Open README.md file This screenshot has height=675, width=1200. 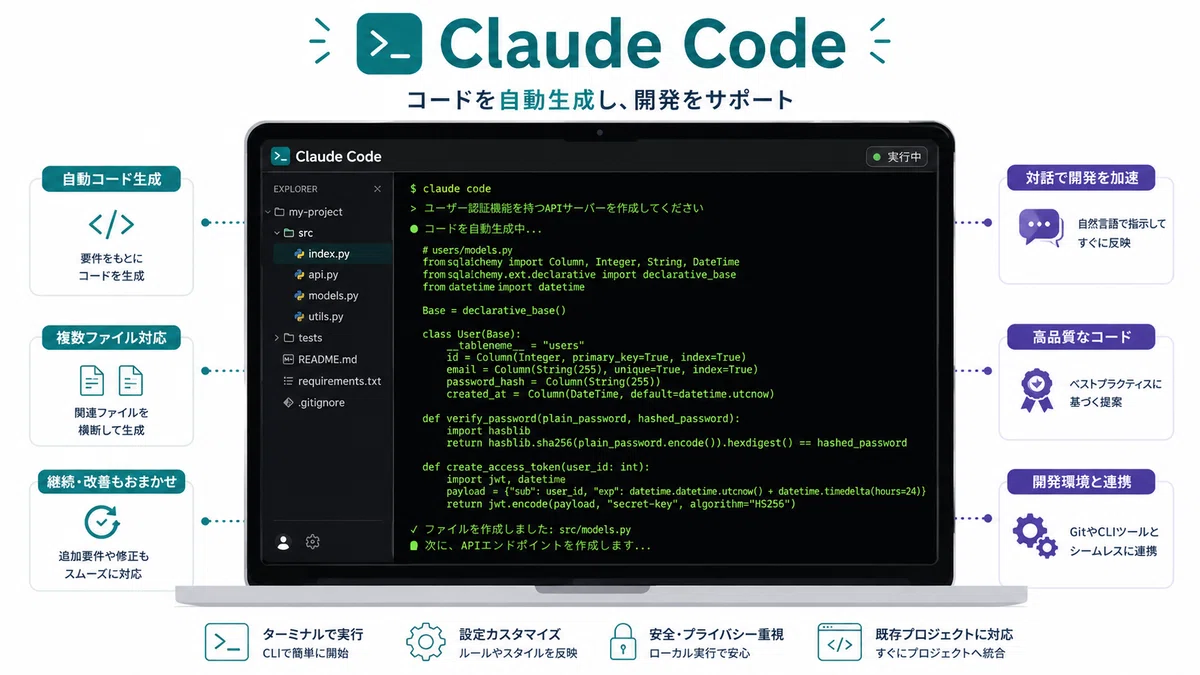point(327,359)
